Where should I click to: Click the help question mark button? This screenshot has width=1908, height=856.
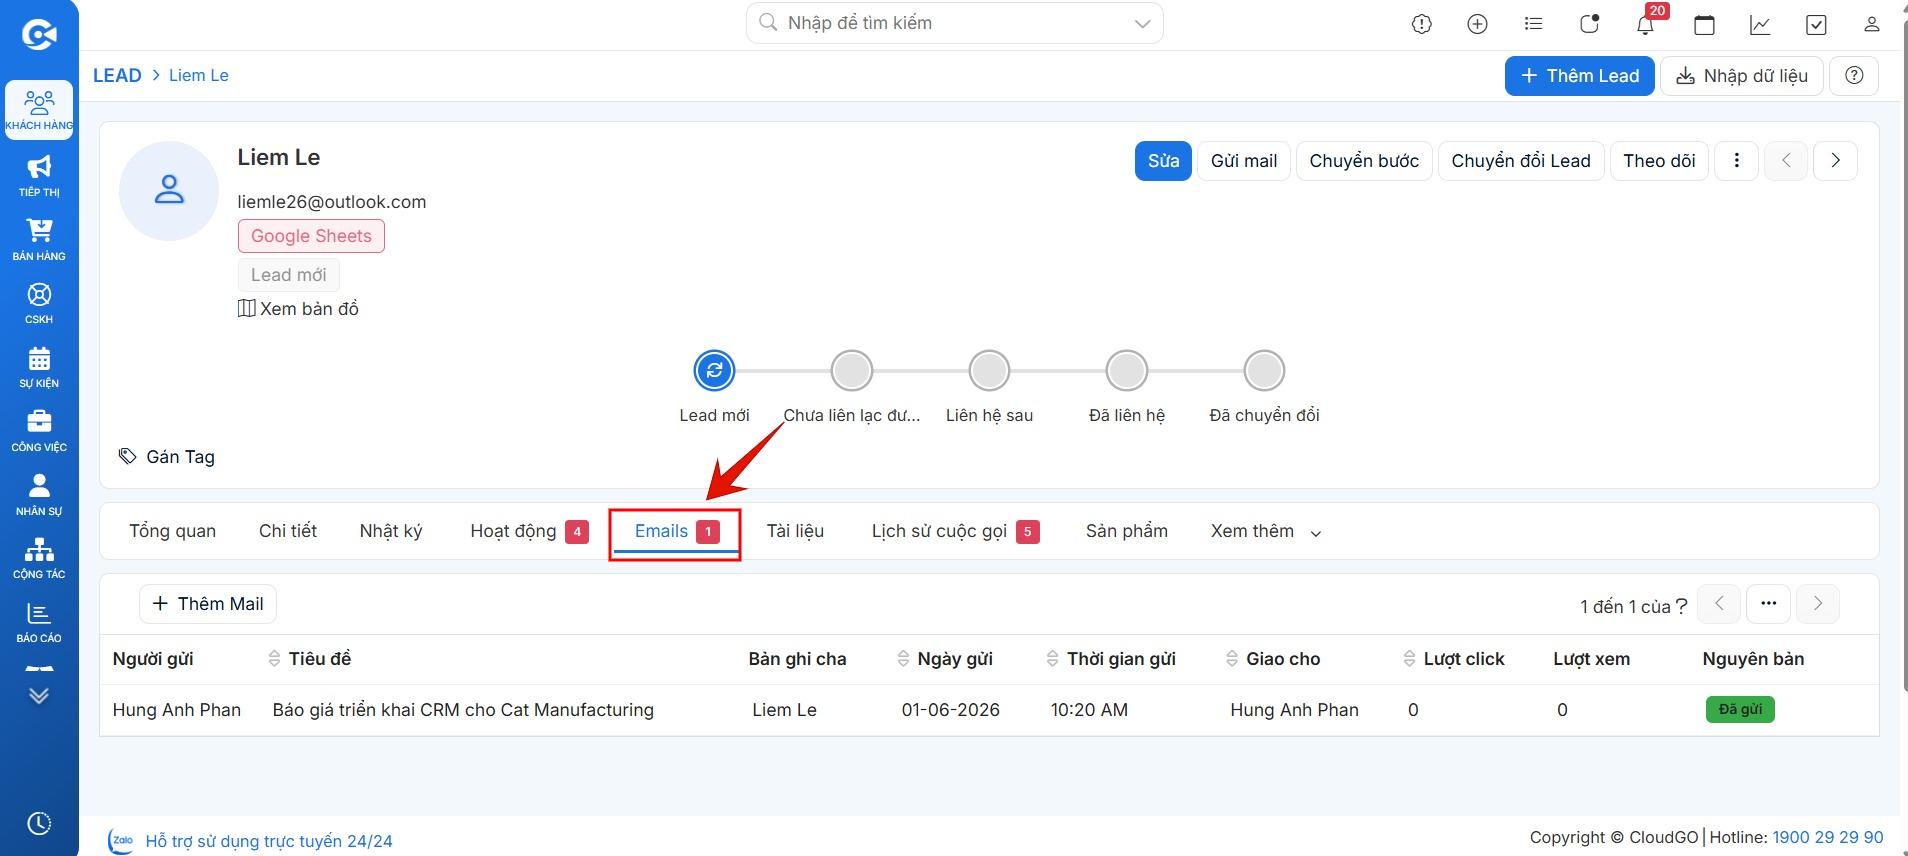coord(1854,76)
